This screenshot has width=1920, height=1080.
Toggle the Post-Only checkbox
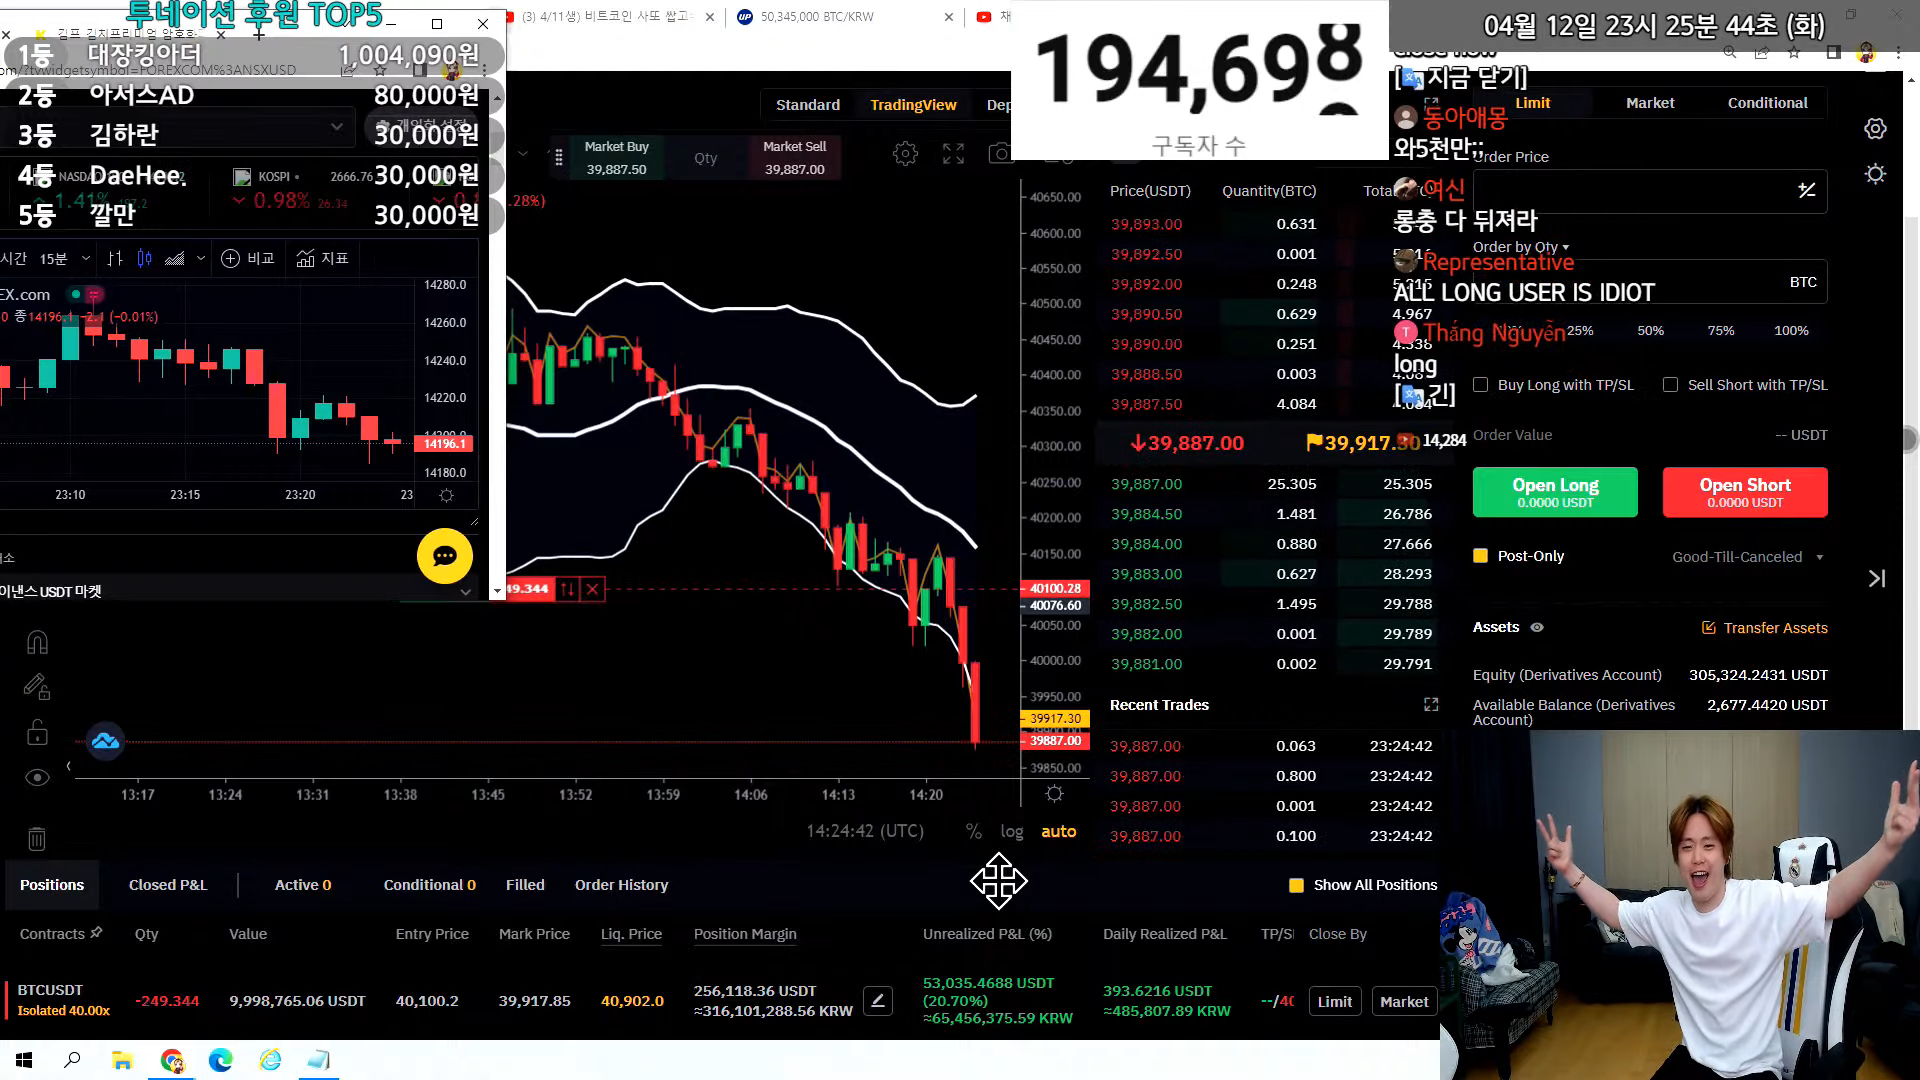pyautogui.click(x=1480, y=556)
